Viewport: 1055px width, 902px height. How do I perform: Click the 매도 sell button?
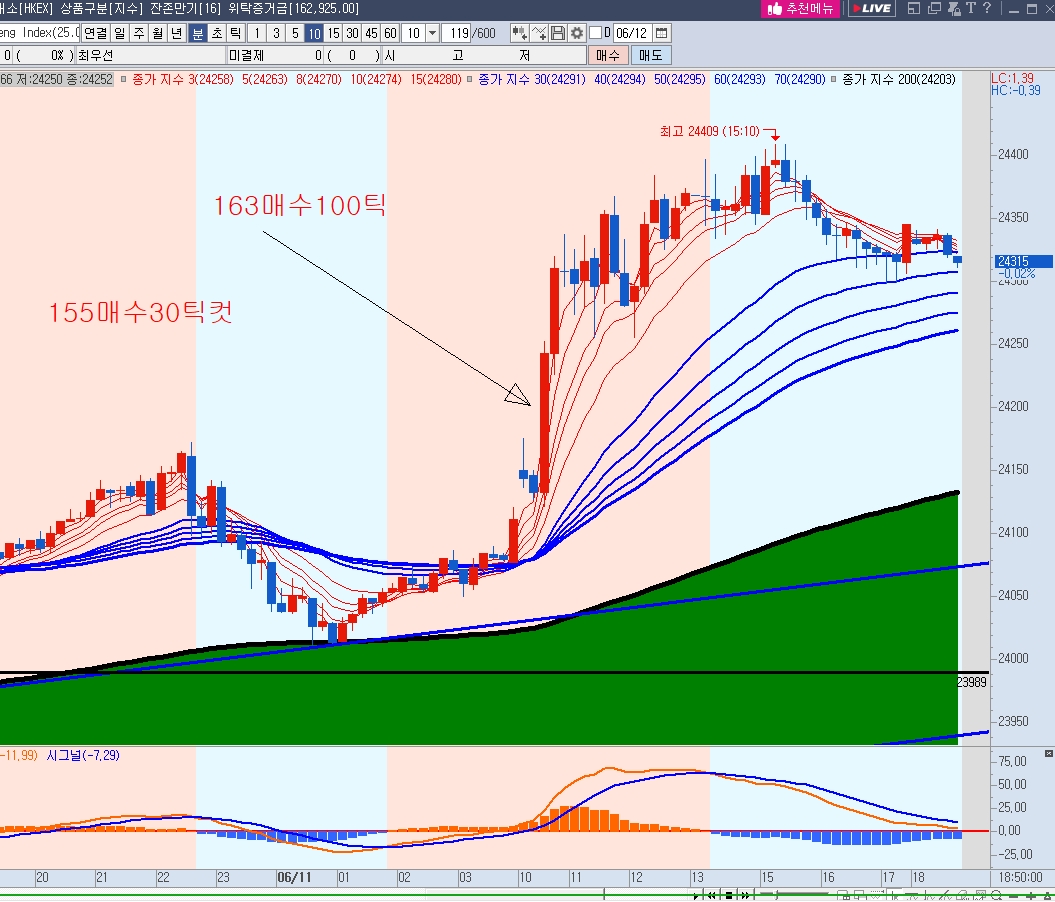tap(651, 55)
